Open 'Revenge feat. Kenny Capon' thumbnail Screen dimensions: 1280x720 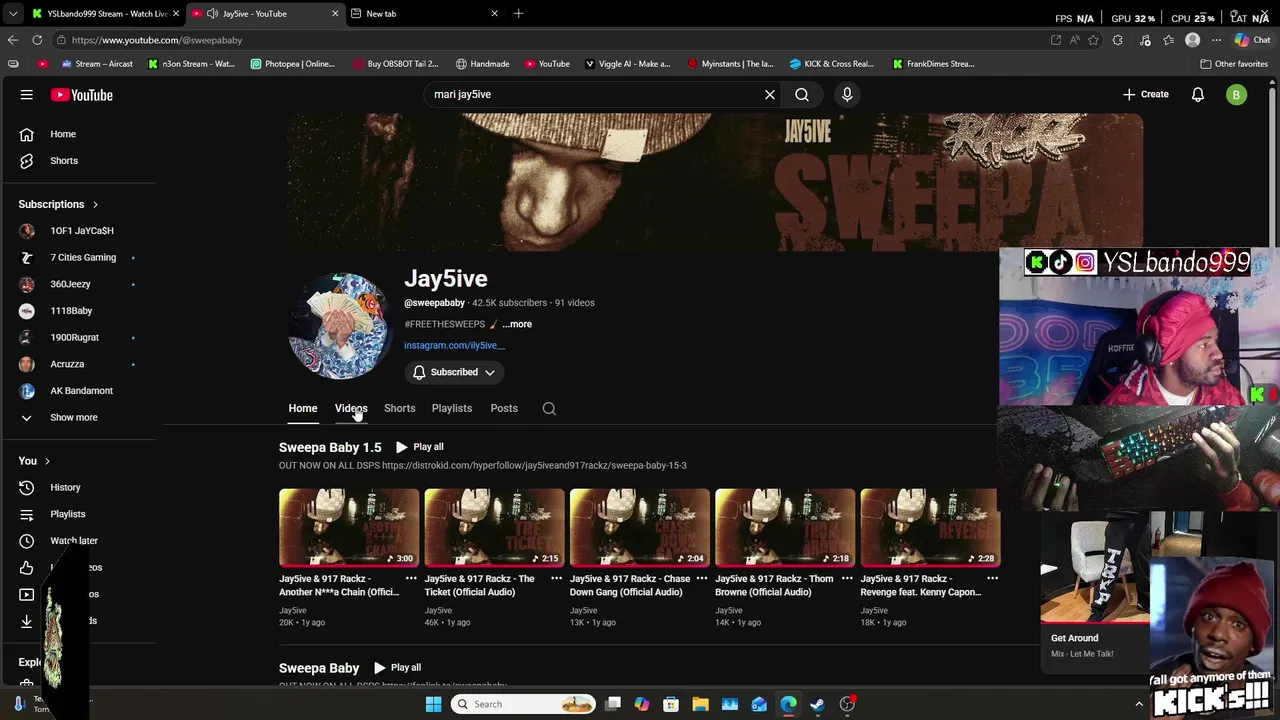click(930, 528)
